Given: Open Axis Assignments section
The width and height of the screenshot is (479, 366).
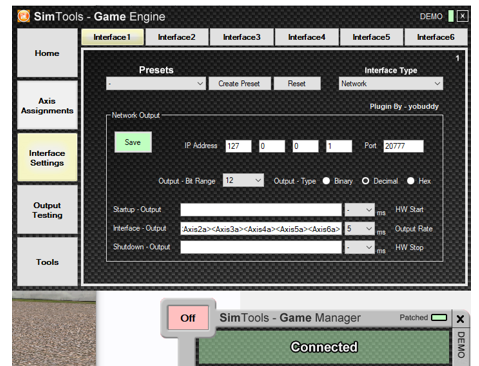Looking at the screenshot, I should [47, 105].
